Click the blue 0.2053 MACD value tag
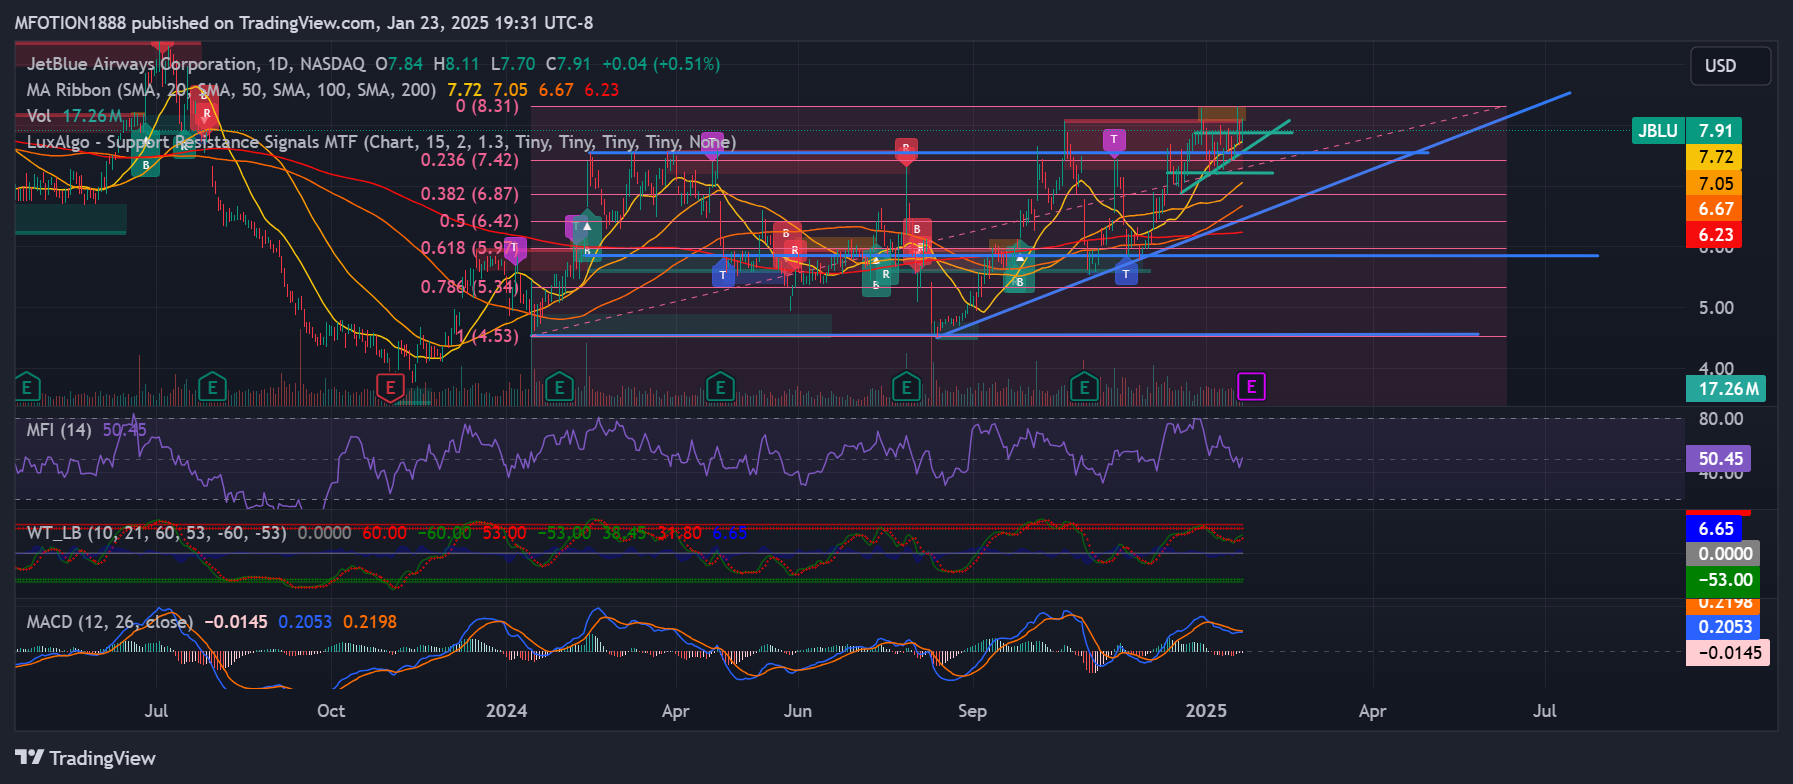The height and width of the screenshot is (784, 1793). (1723, 627)
